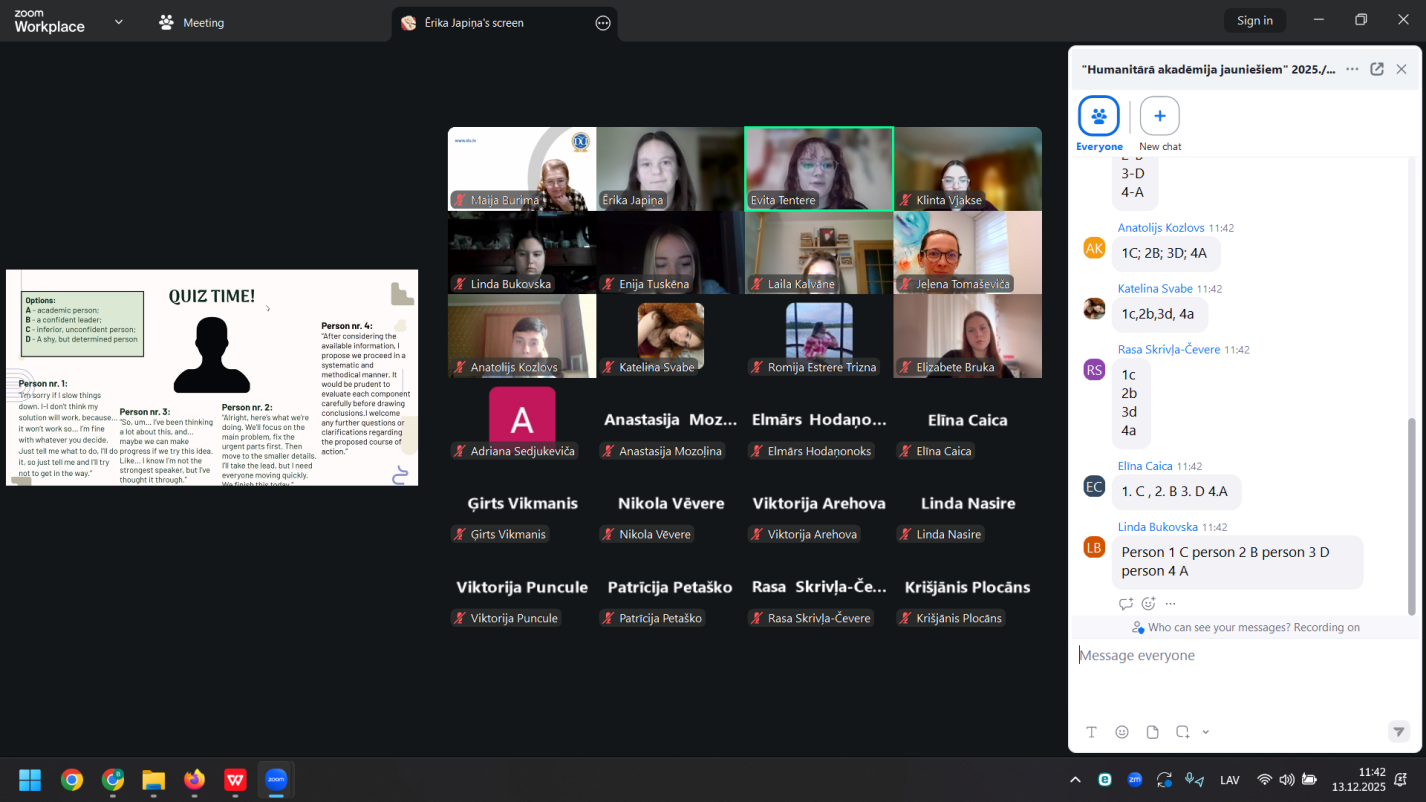Viewport: 1426px width, 802px height.
Task: Start a New chat
Action: (x=1159, y=117)
